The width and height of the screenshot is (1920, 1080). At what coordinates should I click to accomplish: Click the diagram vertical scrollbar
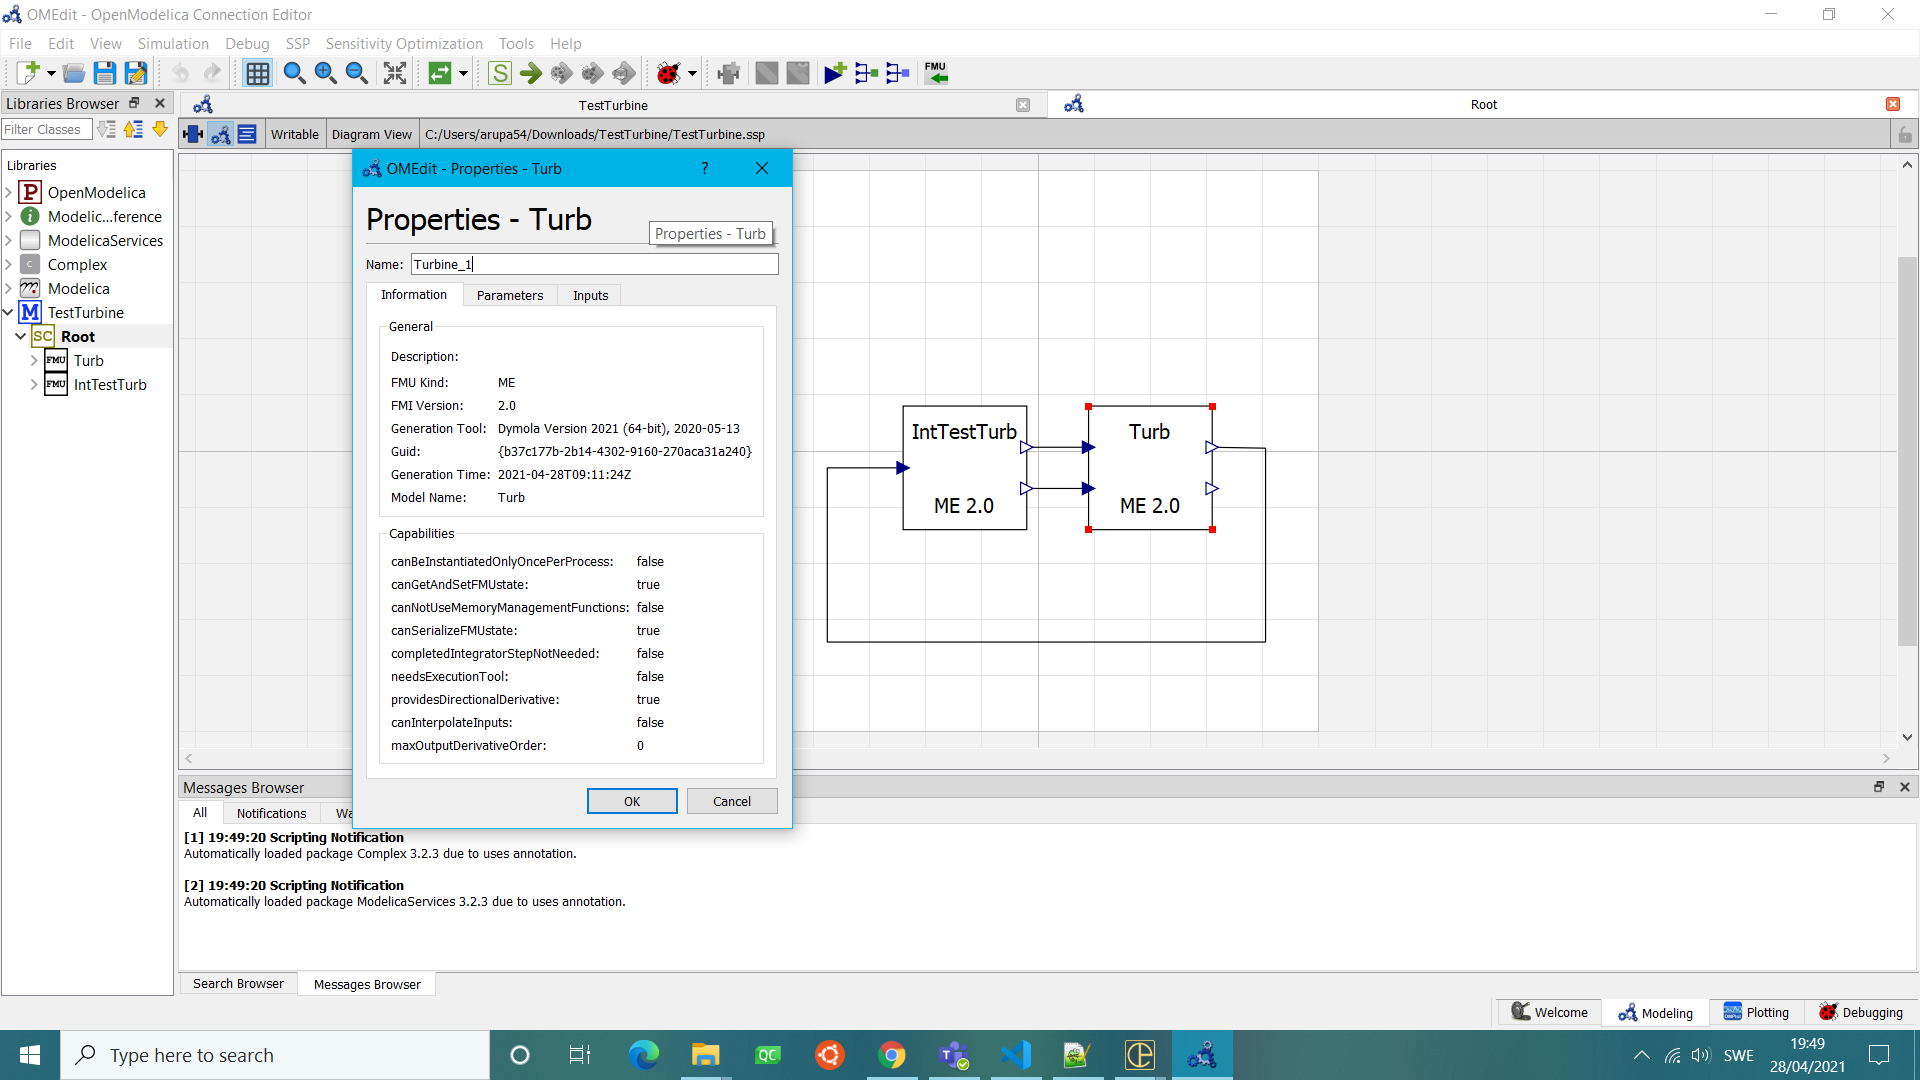coord(1906,450)
